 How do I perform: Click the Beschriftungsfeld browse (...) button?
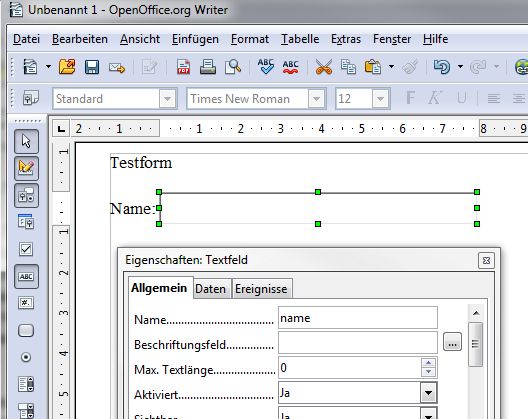(452, 342)
